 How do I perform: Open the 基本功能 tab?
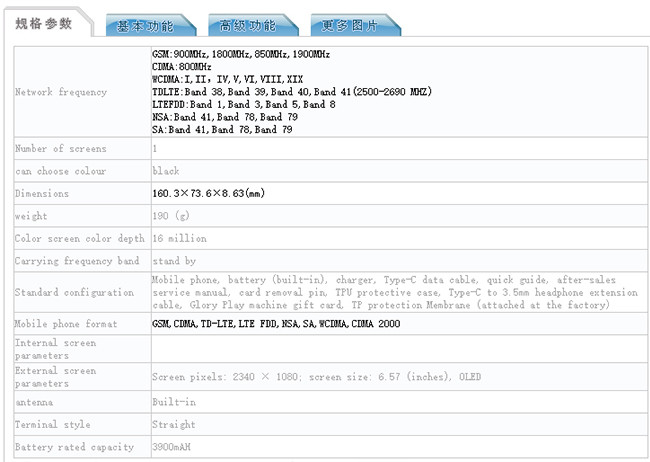click(144, 26)
